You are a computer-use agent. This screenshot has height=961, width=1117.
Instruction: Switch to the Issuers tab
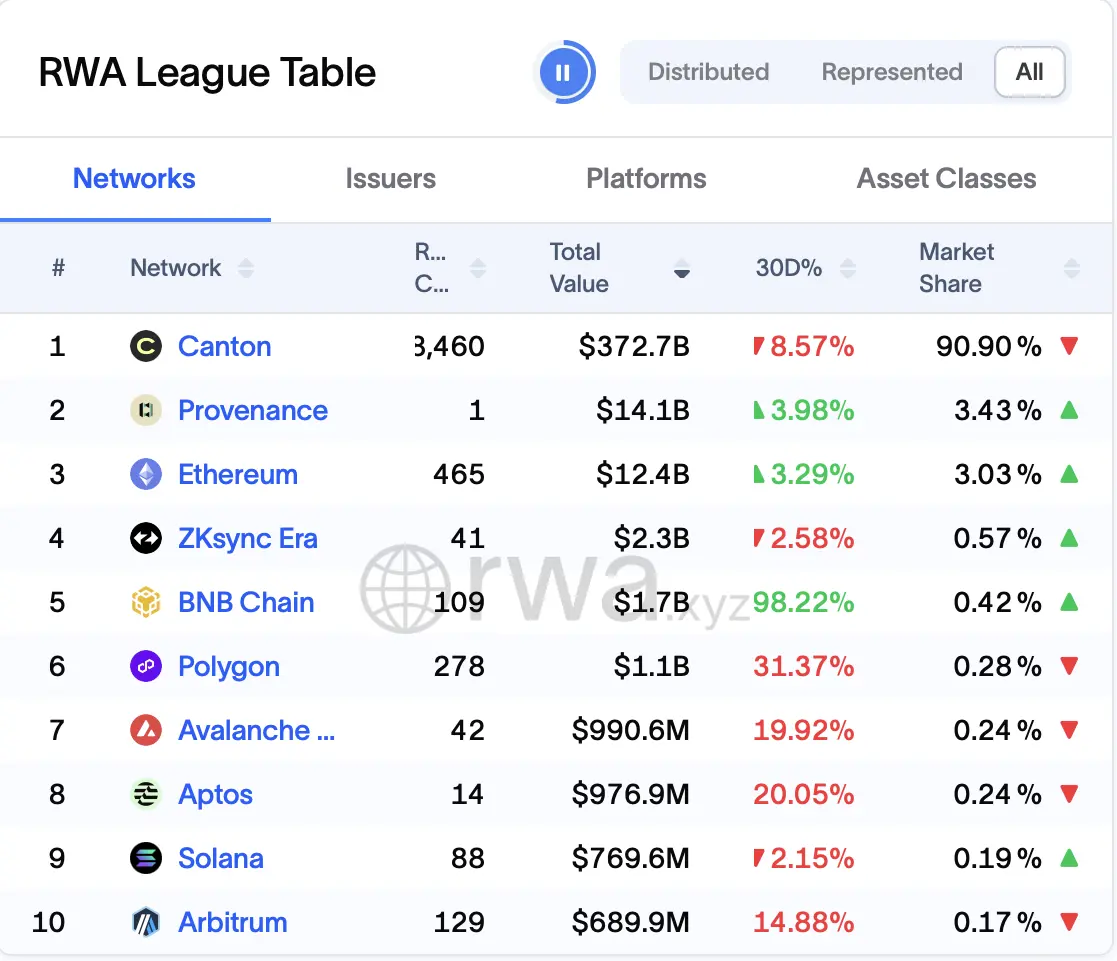pyautogui.click(x=390, y=178)
